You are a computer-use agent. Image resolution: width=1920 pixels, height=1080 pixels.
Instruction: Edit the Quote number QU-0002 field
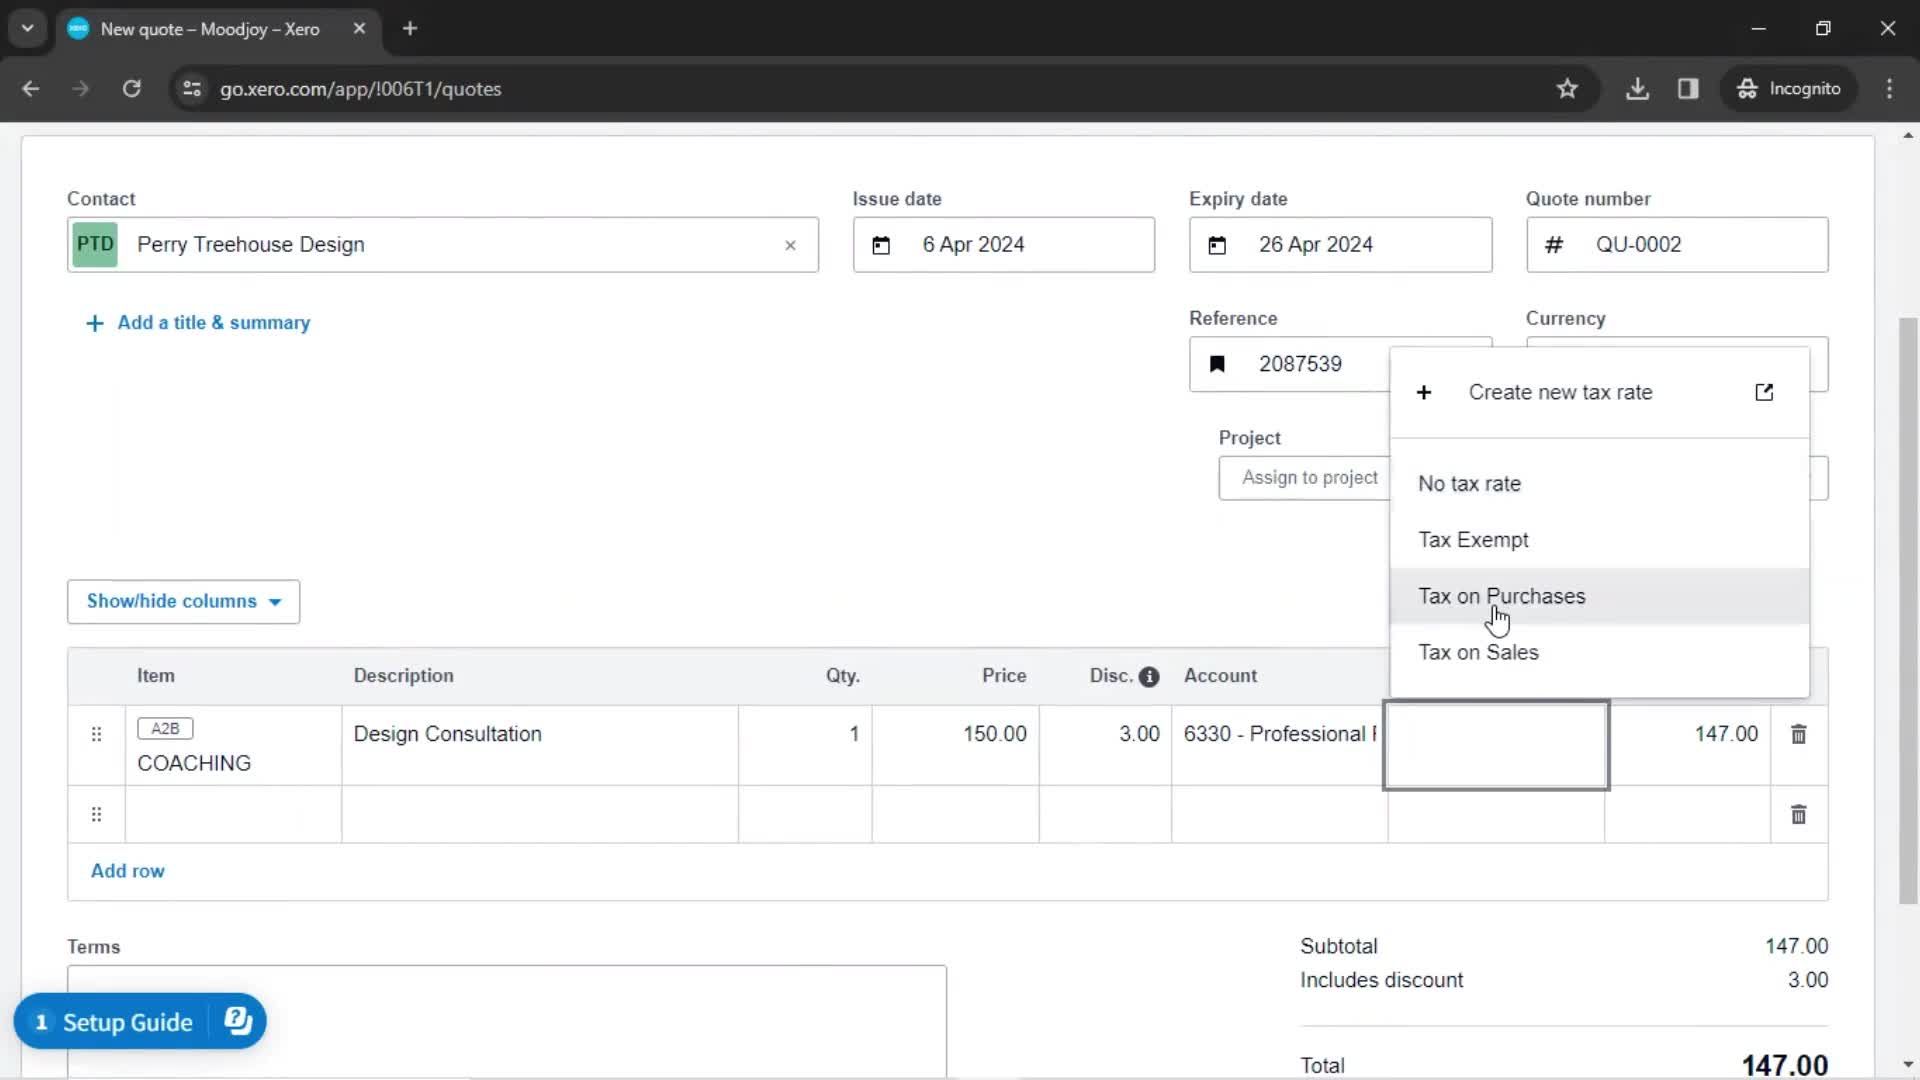(x=1677, y=245)
